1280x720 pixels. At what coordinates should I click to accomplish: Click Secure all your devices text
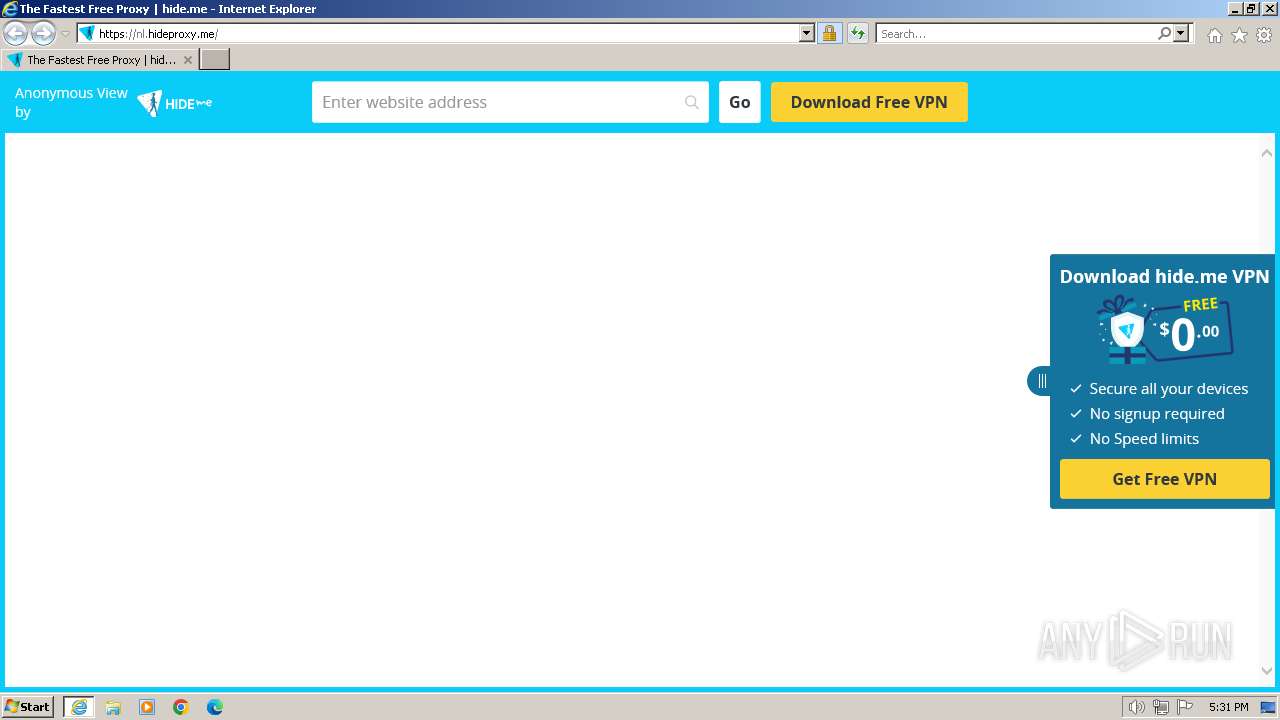click(x=1169, y=388)
